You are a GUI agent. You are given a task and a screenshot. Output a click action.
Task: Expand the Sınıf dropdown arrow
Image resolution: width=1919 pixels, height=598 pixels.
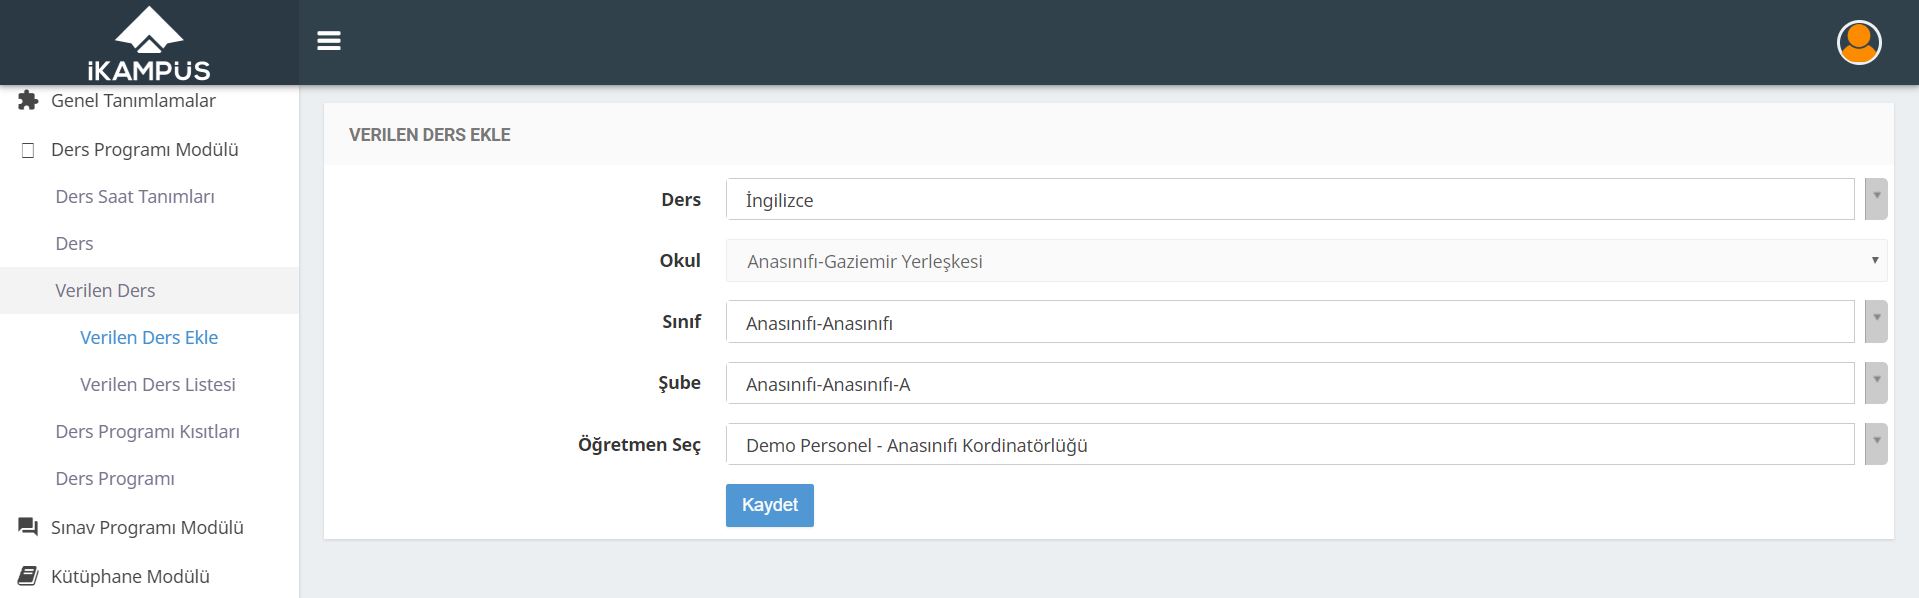[x=1876, y=322]
